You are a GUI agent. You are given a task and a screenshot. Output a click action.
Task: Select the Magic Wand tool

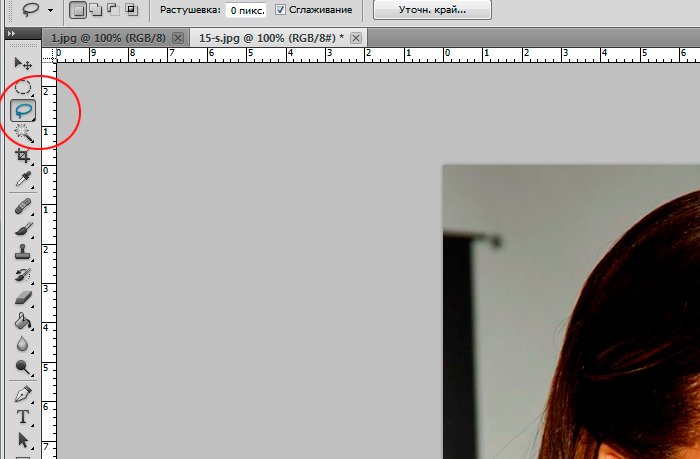click(x=23, y=133)
